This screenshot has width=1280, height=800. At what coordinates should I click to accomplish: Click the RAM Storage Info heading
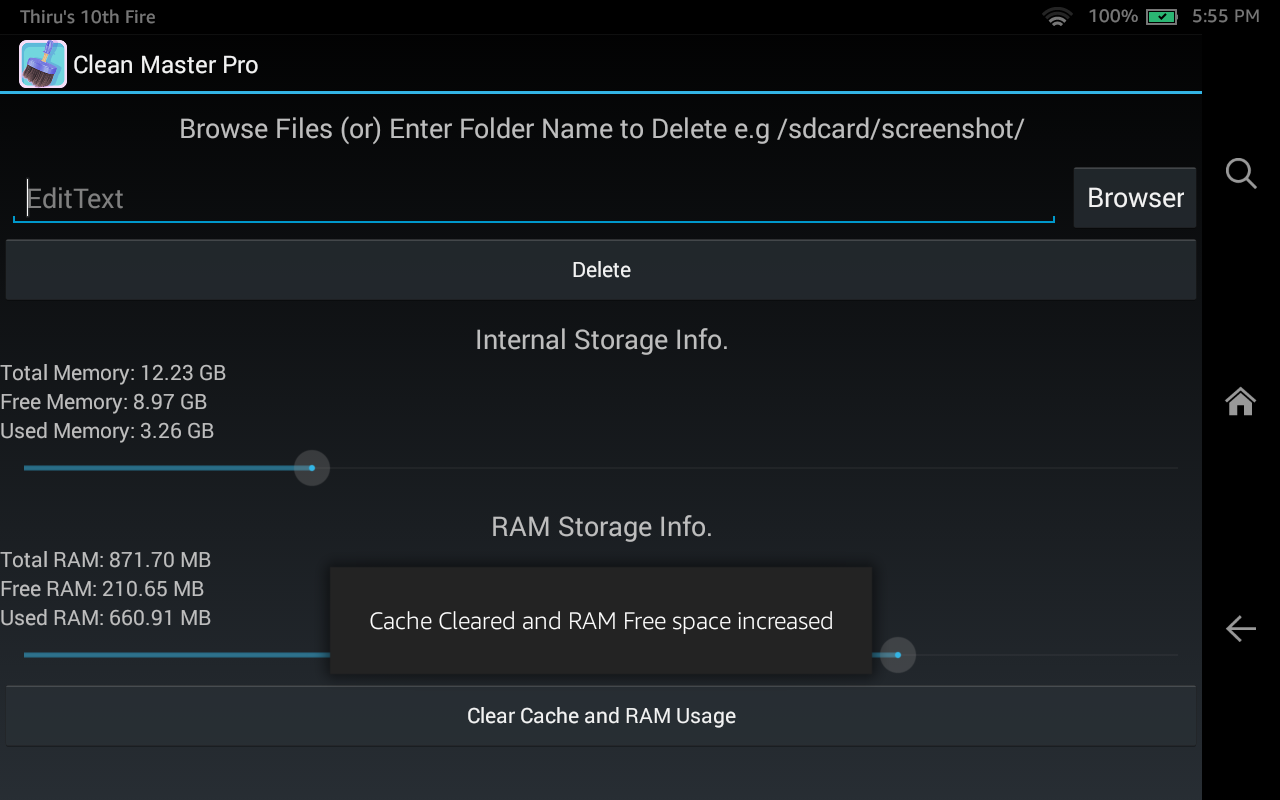pyautogui.click(x=601, y=527)
